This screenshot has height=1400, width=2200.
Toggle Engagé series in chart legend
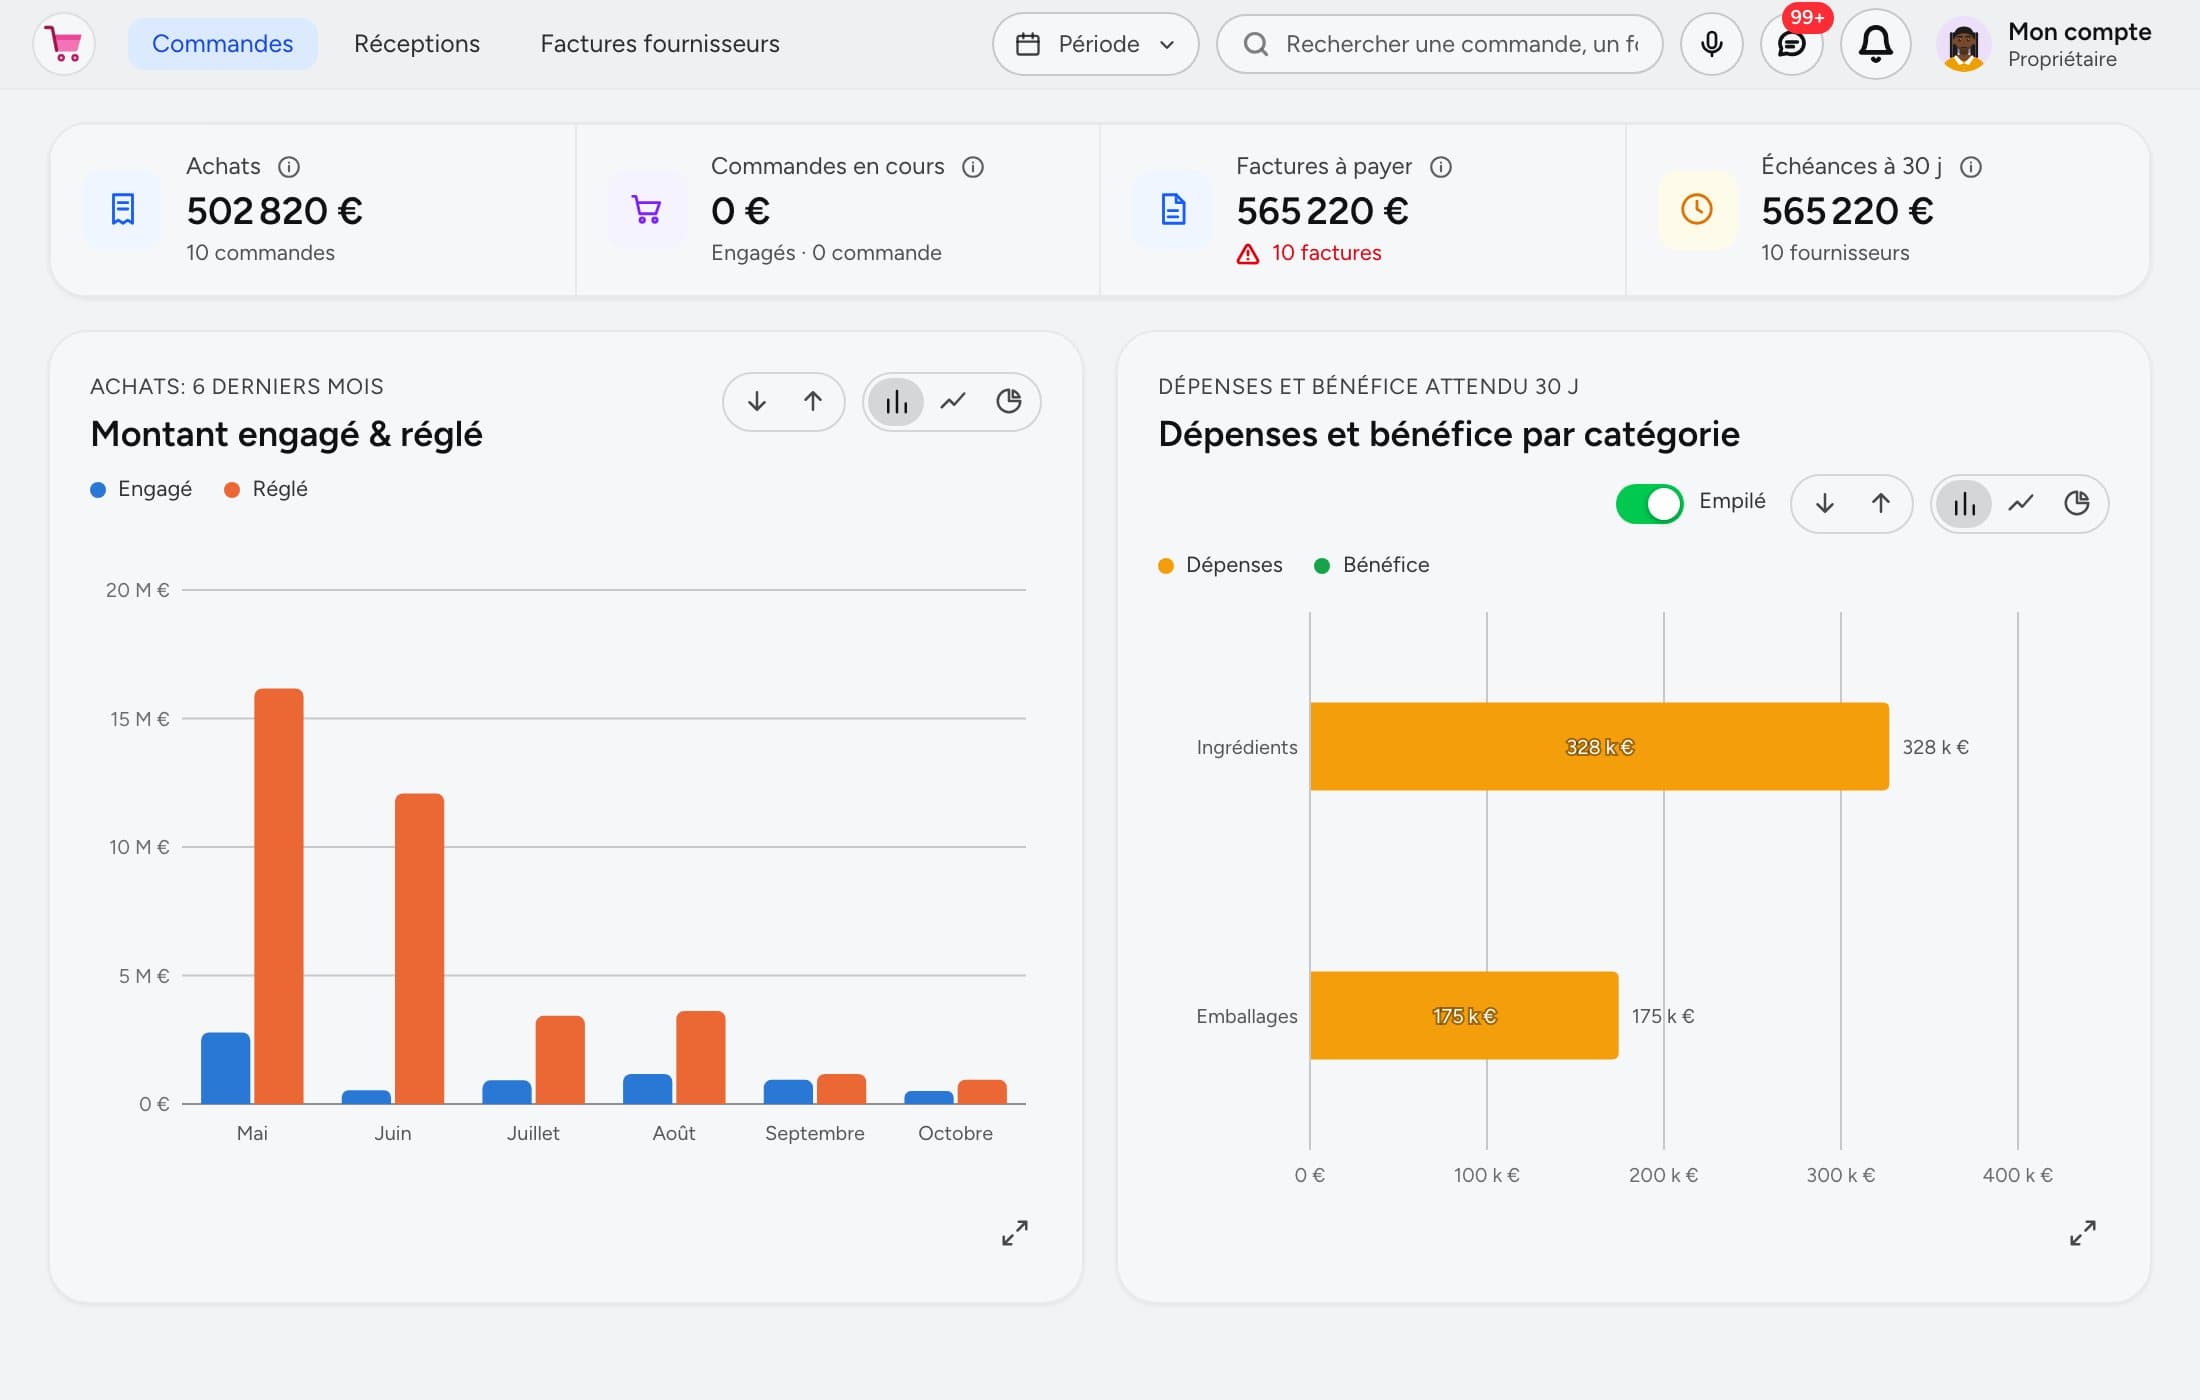point(141,489)
